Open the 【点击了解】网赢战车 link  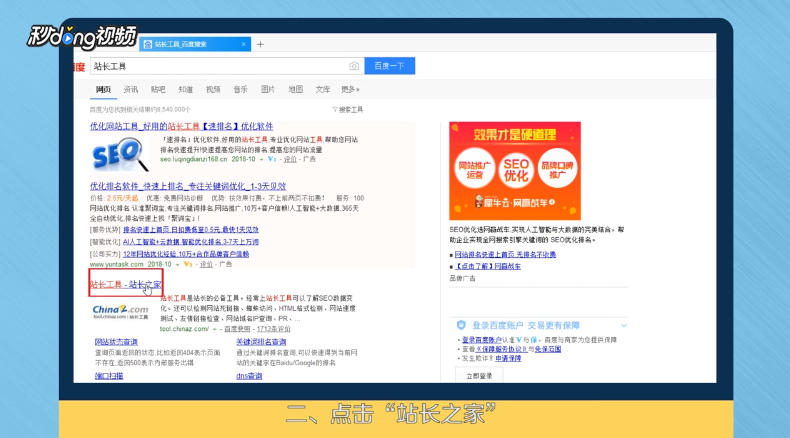coord(488,266)
